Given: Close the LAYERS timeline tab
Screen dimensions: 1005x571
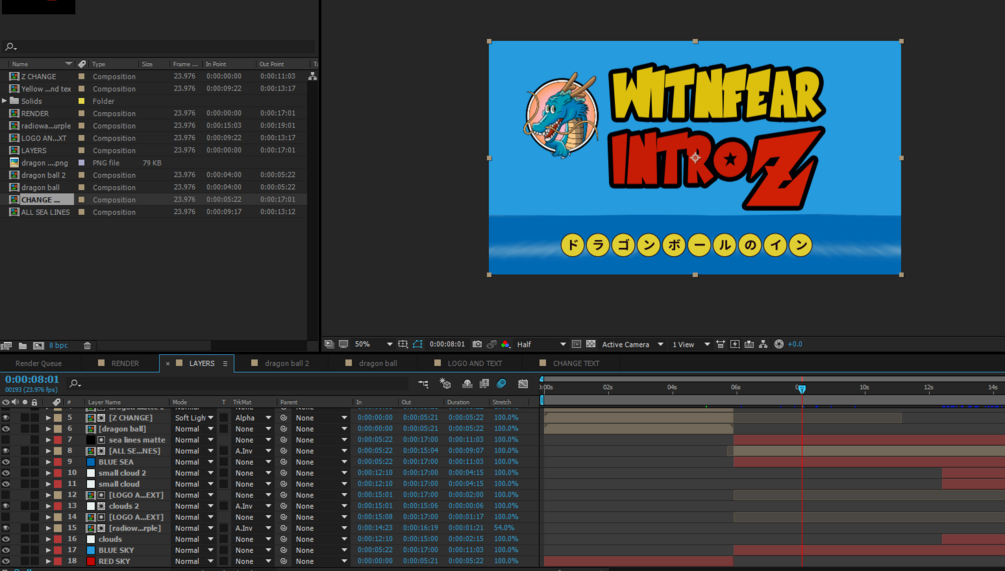Looking at the screenshot, I should pos(168,363).
